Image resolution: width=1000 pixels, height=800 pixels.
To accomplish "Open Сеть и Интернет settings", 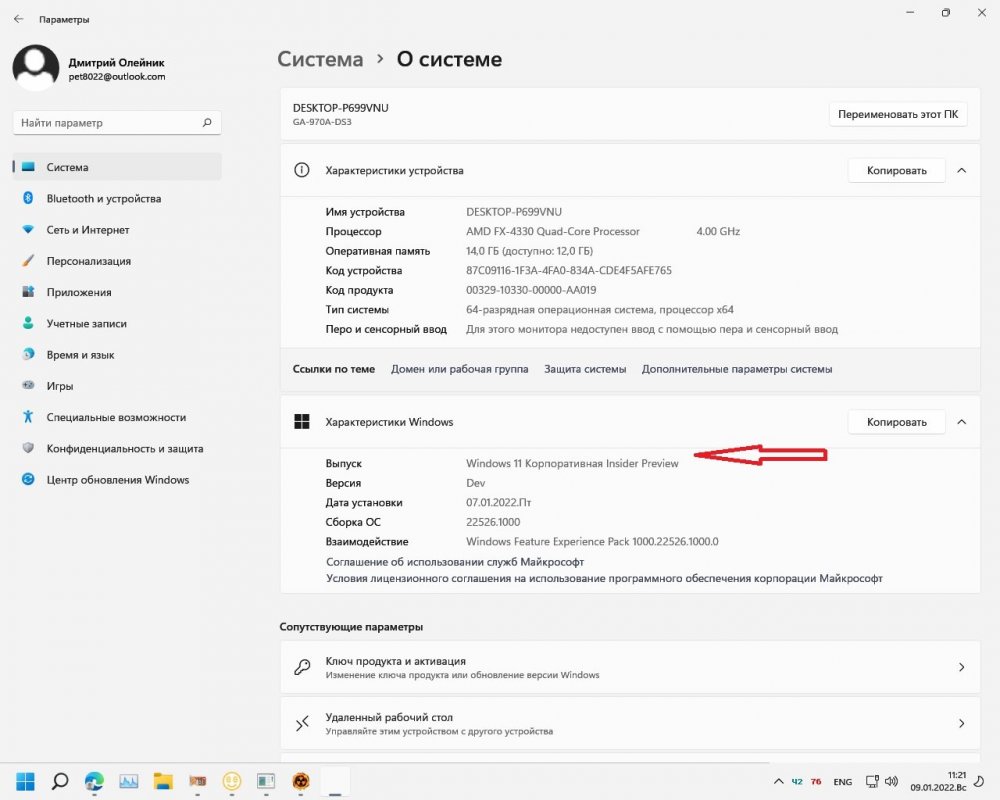I will click(x=117, y=230).
